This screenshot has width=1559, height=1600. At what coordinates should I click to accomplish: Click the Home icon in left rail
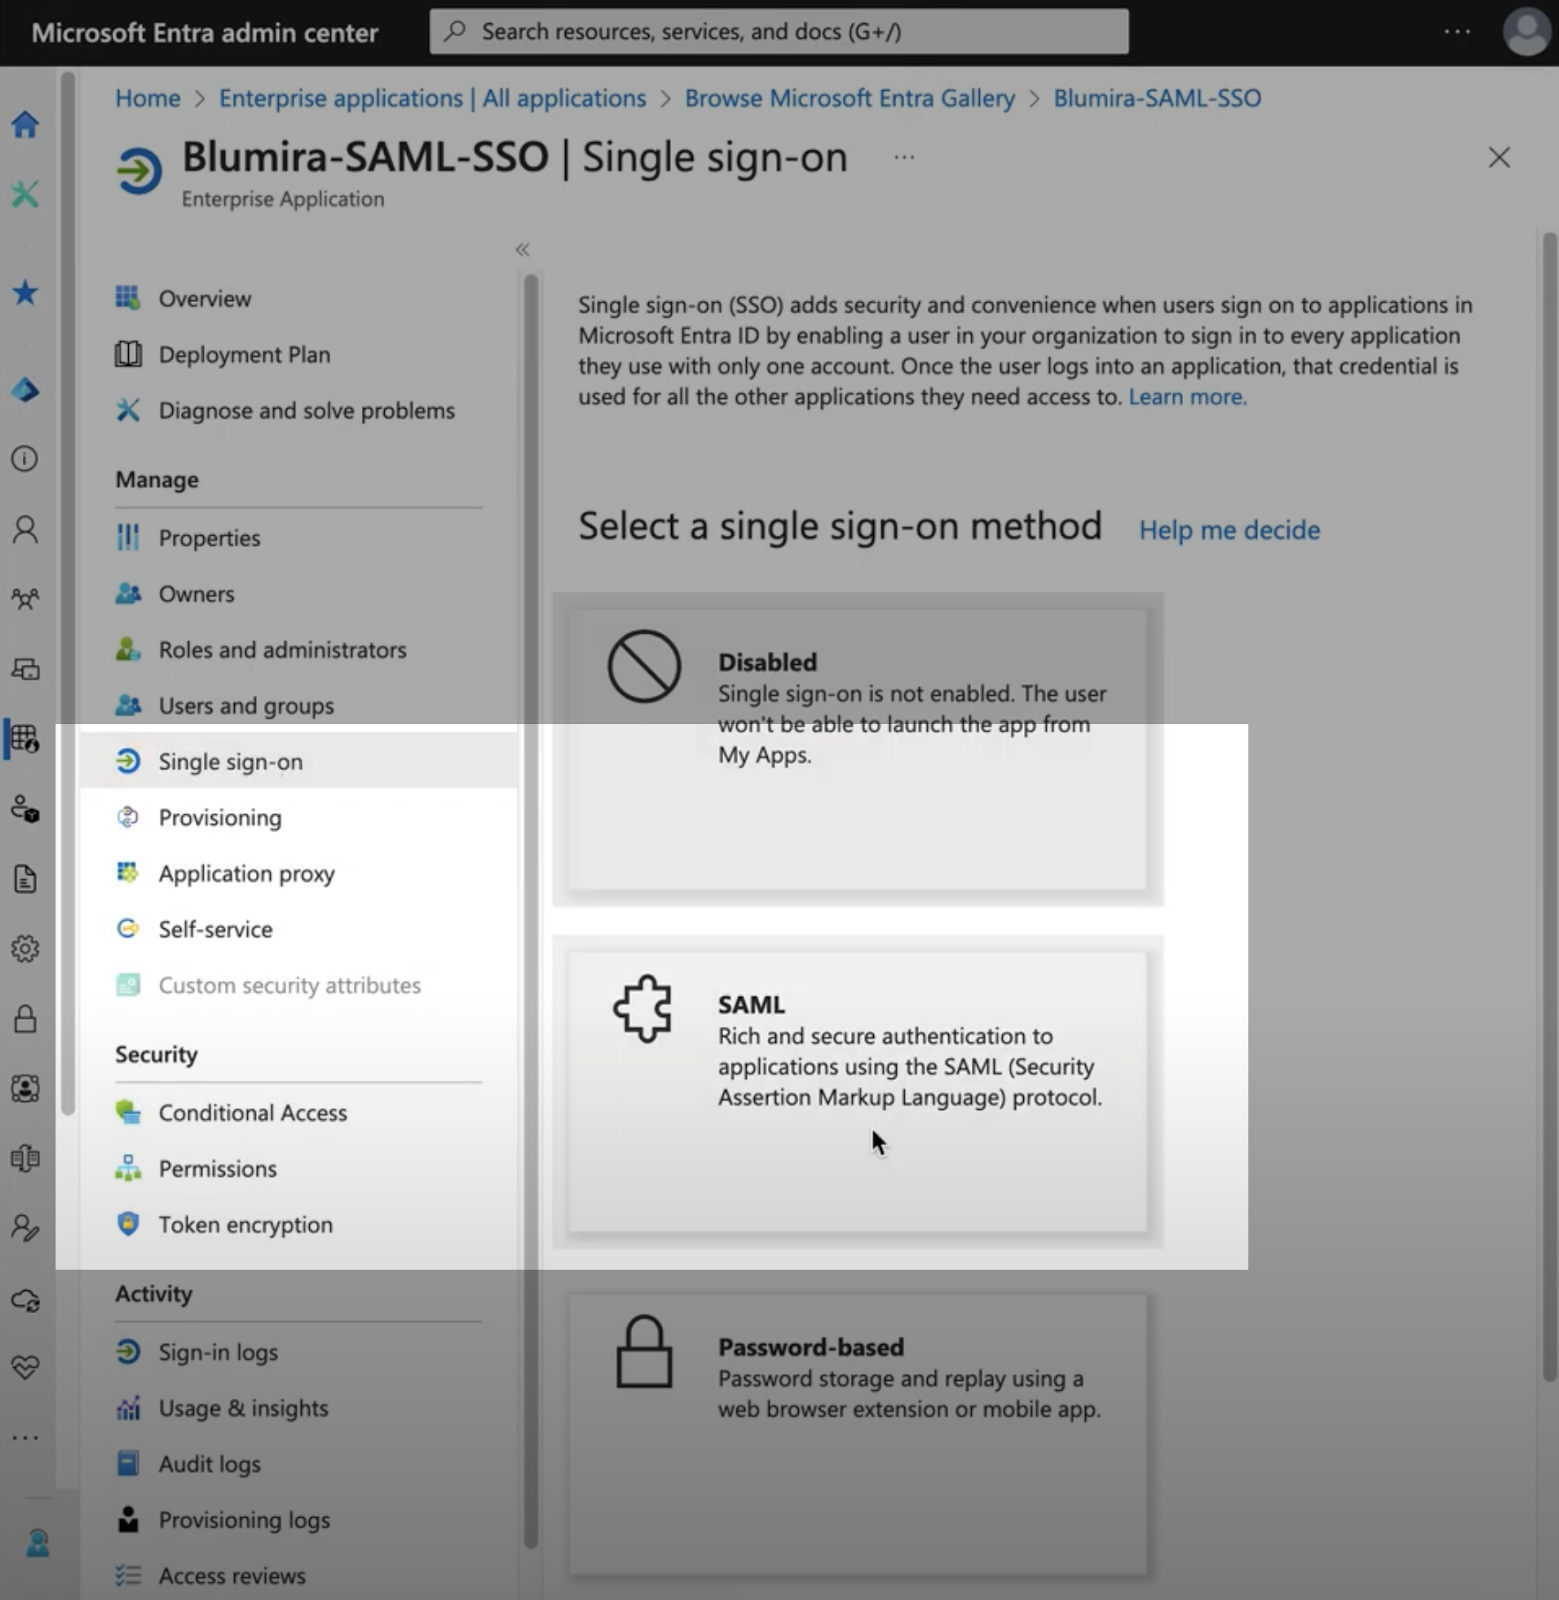point(25,124)
